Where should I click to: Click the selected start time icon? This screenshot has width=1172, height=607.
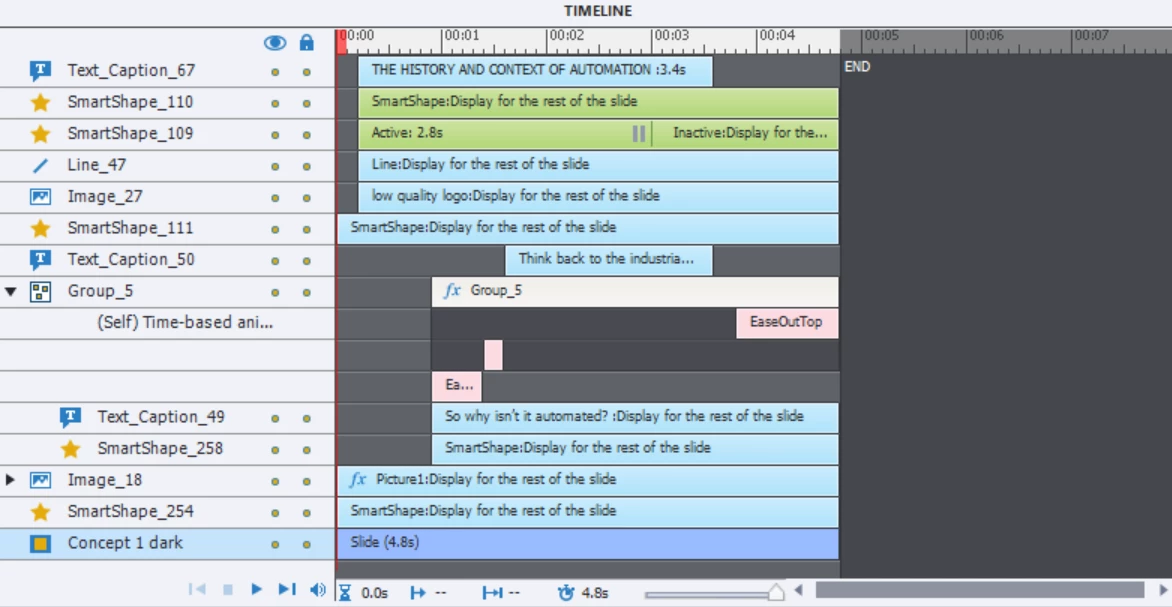(419, 593)
